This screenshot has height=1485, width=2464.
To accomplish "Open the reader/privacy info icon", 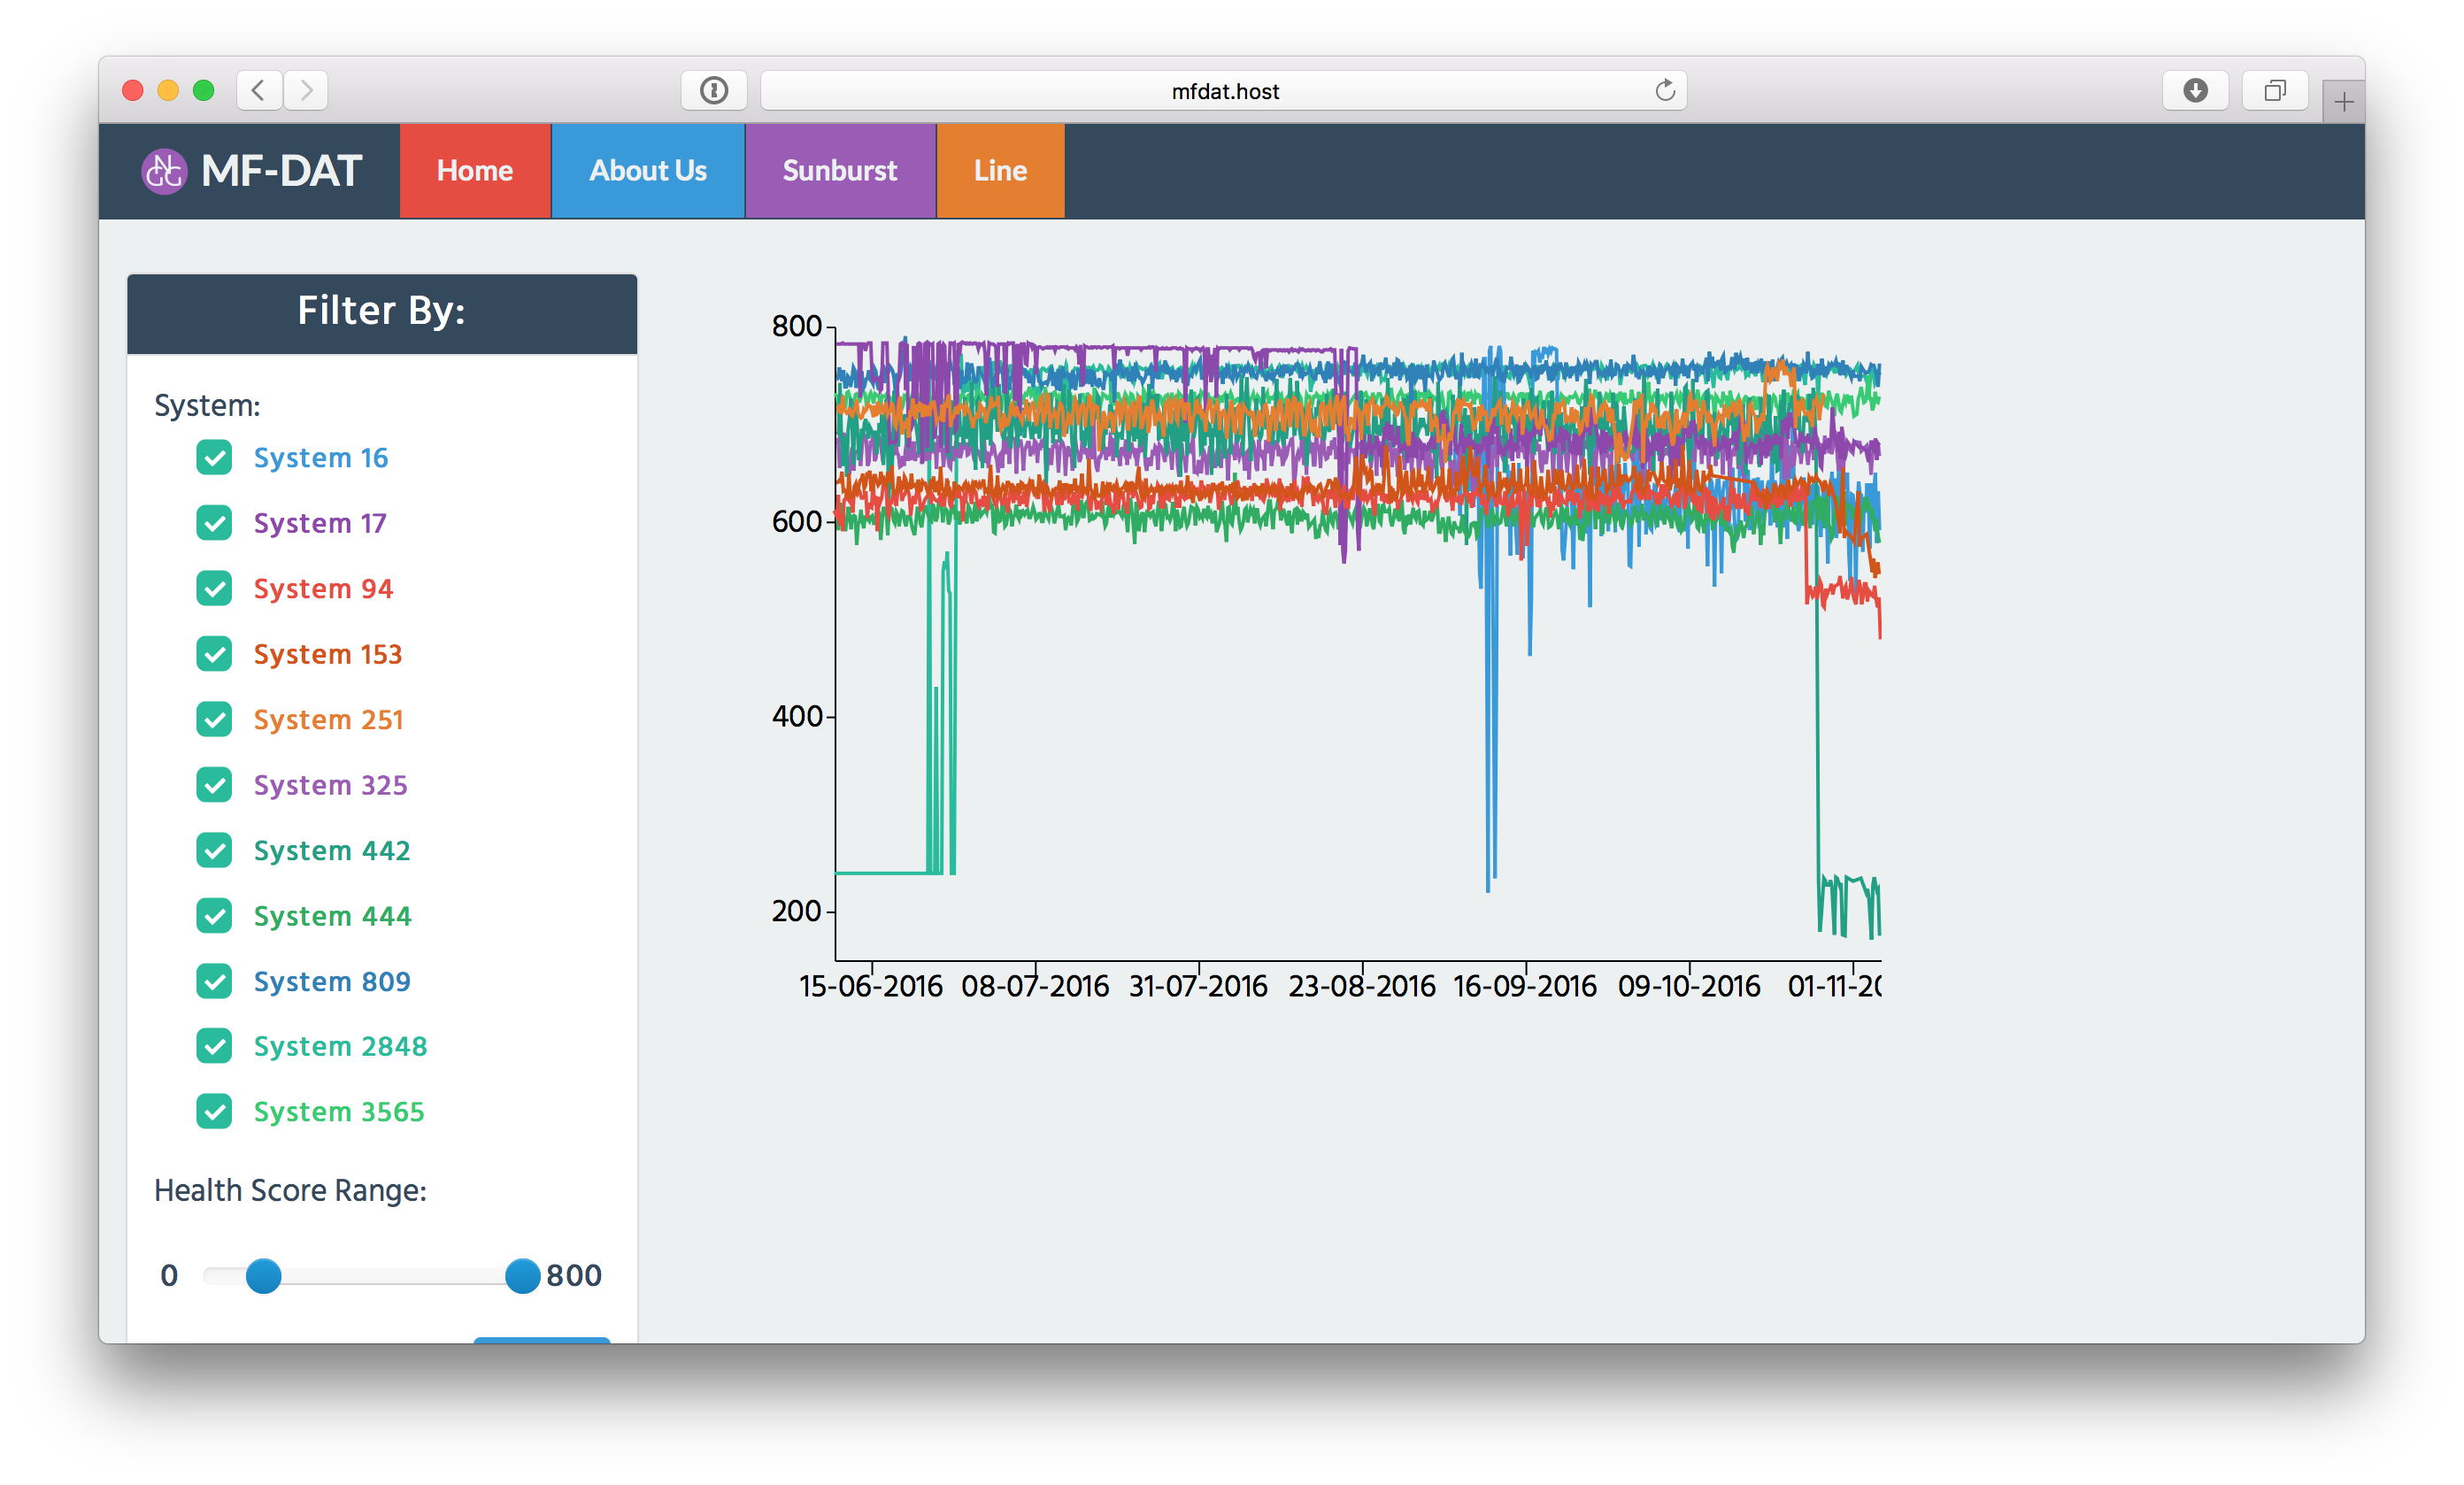I will [713, 91].
